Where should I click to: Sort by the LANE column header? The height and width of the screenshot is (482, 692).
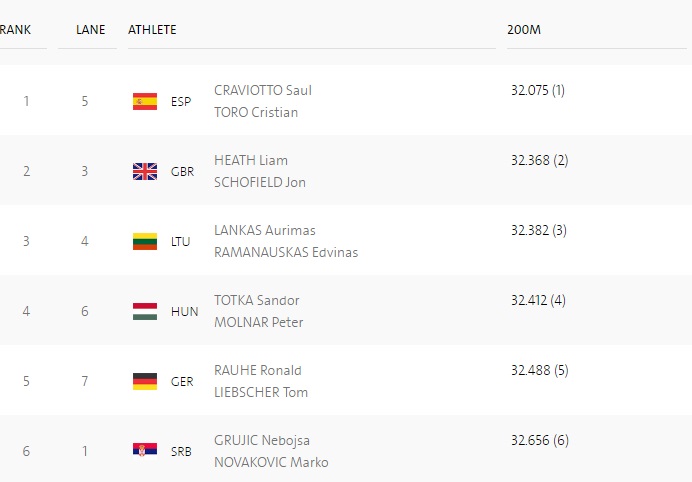[x=90, y=30]
